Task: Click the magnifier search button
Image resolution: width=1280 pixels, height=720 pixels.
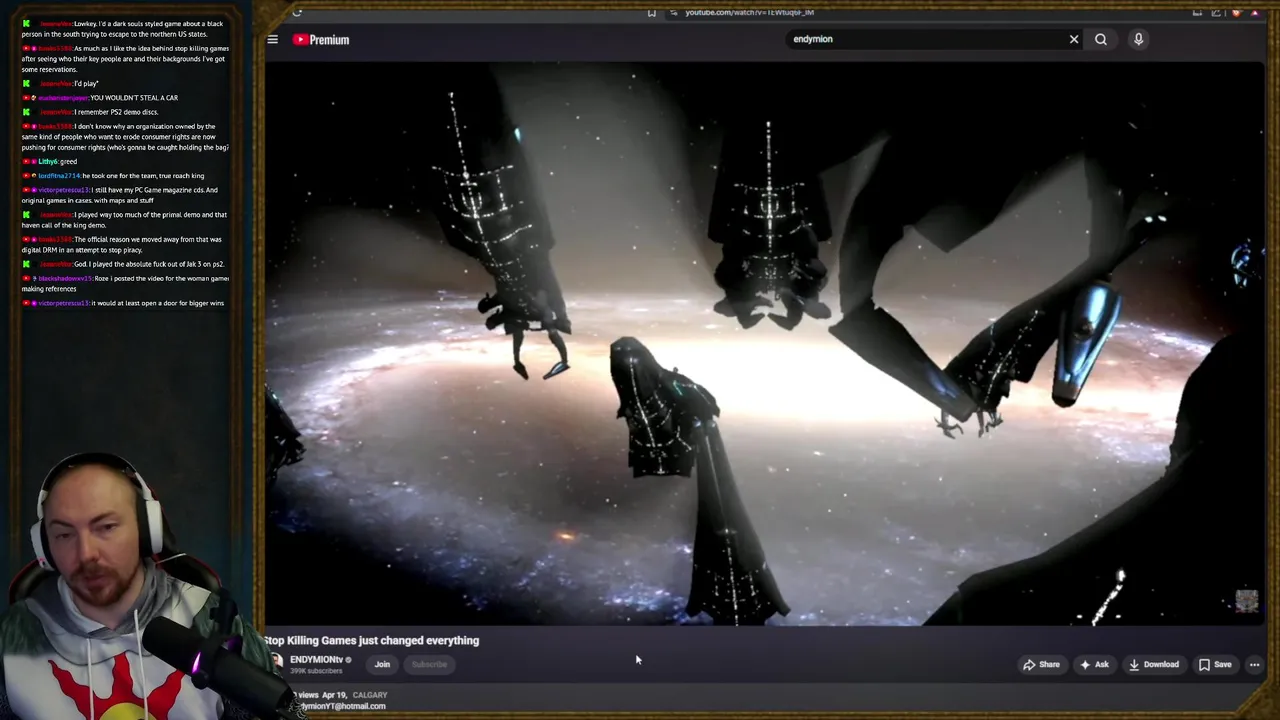Action: 1101,39
